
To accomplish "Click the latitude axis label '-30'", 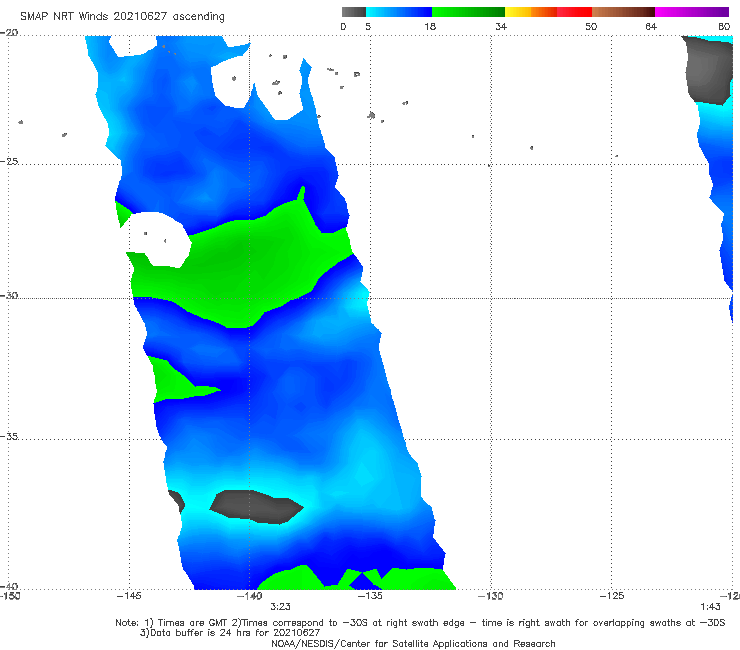I will tap(9, 295).
